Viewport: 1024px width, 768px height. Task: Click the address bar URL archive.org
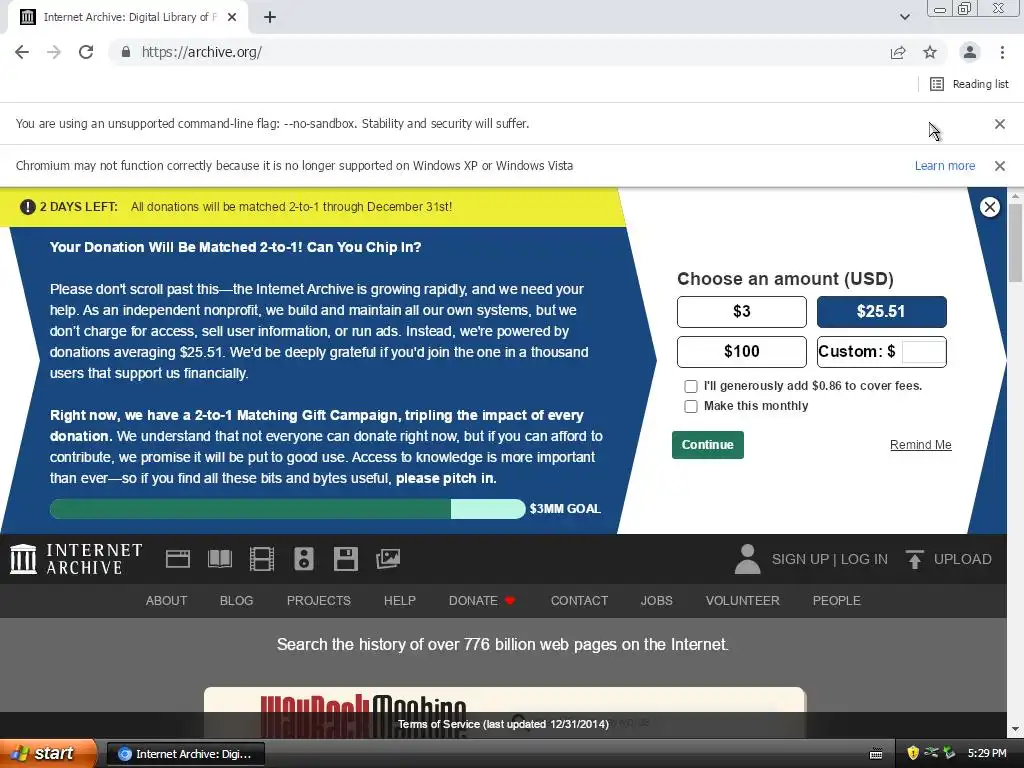click(202, 52)
